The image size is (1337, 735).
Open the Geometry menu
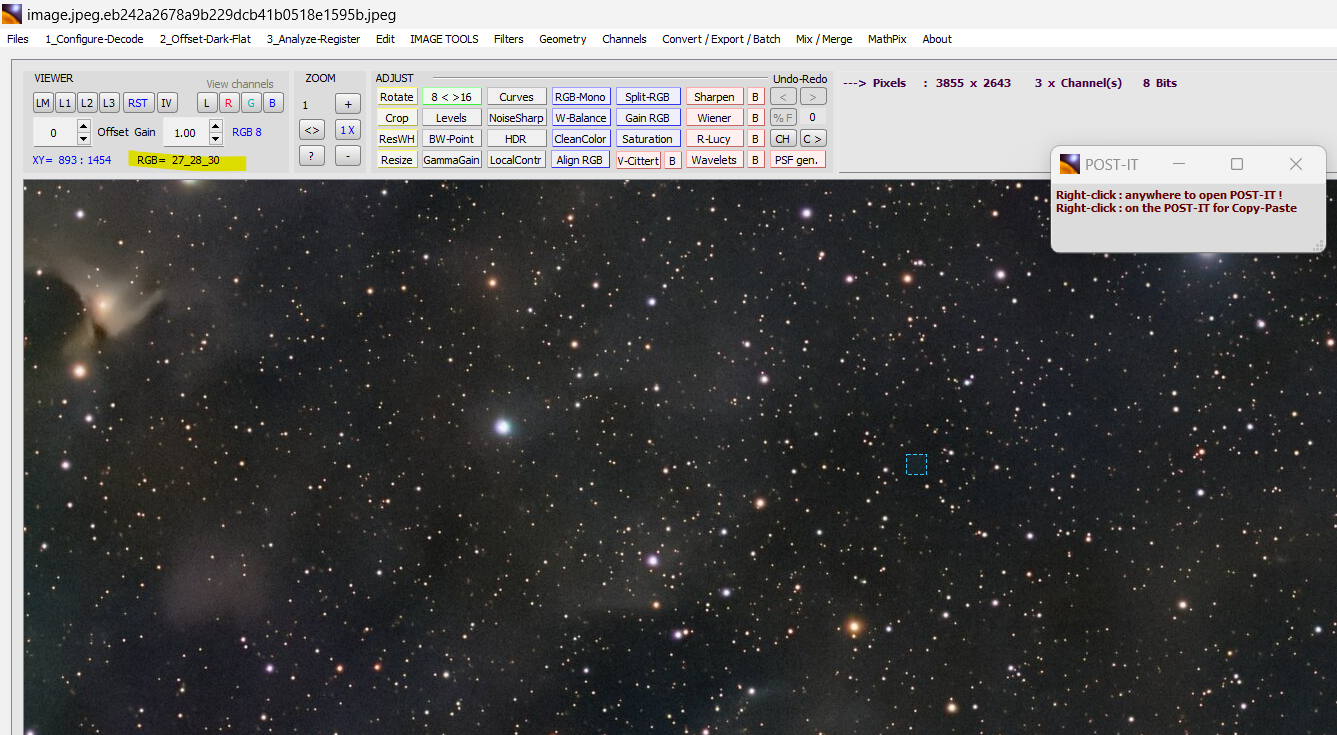[563, 39]
